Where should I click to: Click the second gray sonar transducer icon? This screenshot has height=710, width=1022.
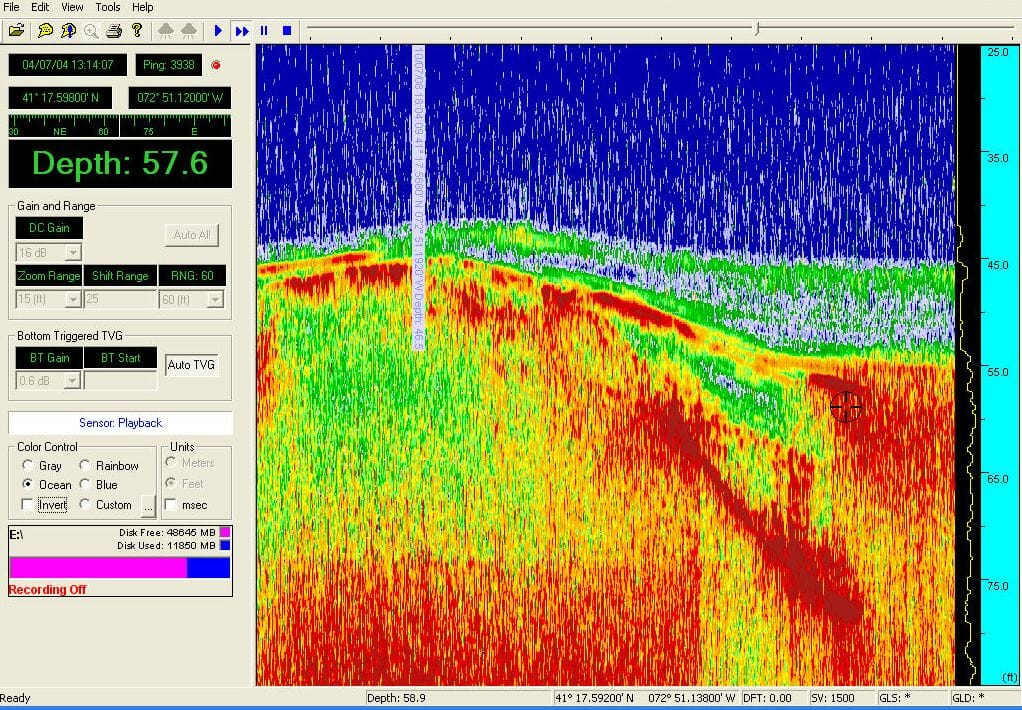(x=189, y=30)
